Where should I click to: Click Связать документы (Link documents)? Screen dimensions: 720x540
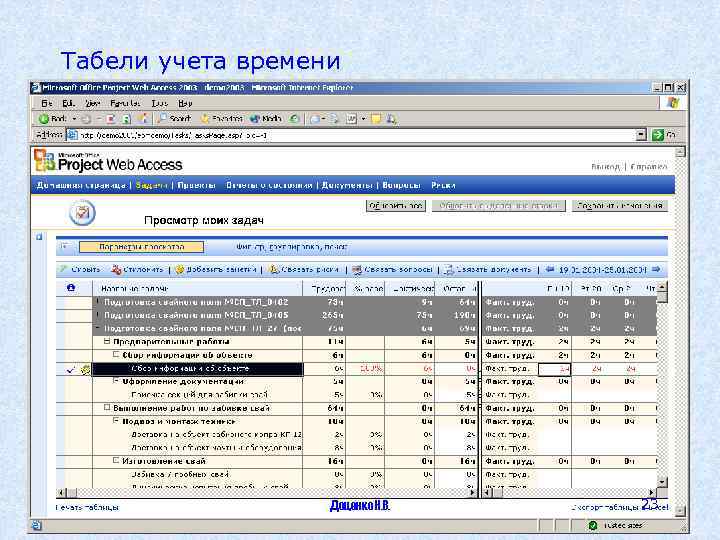(488, 270)
